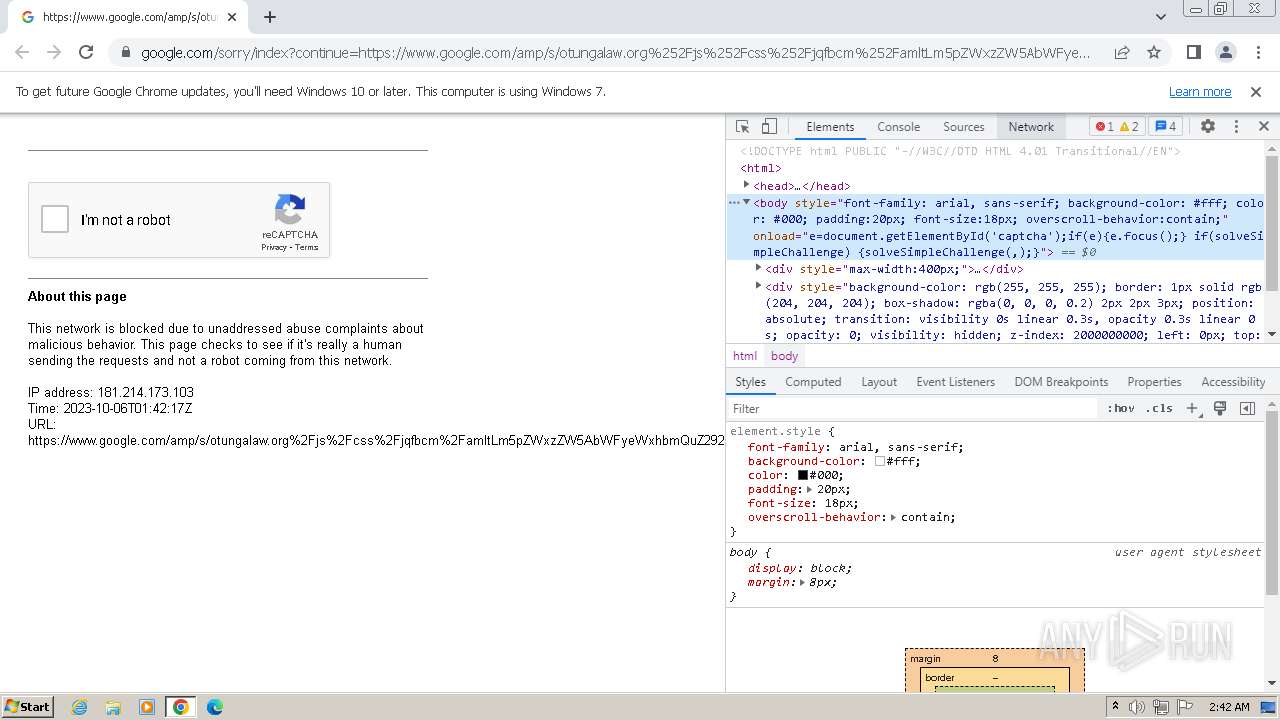
Task: Bookmark this tab with star icon
Action: [x=1154, y=53]
